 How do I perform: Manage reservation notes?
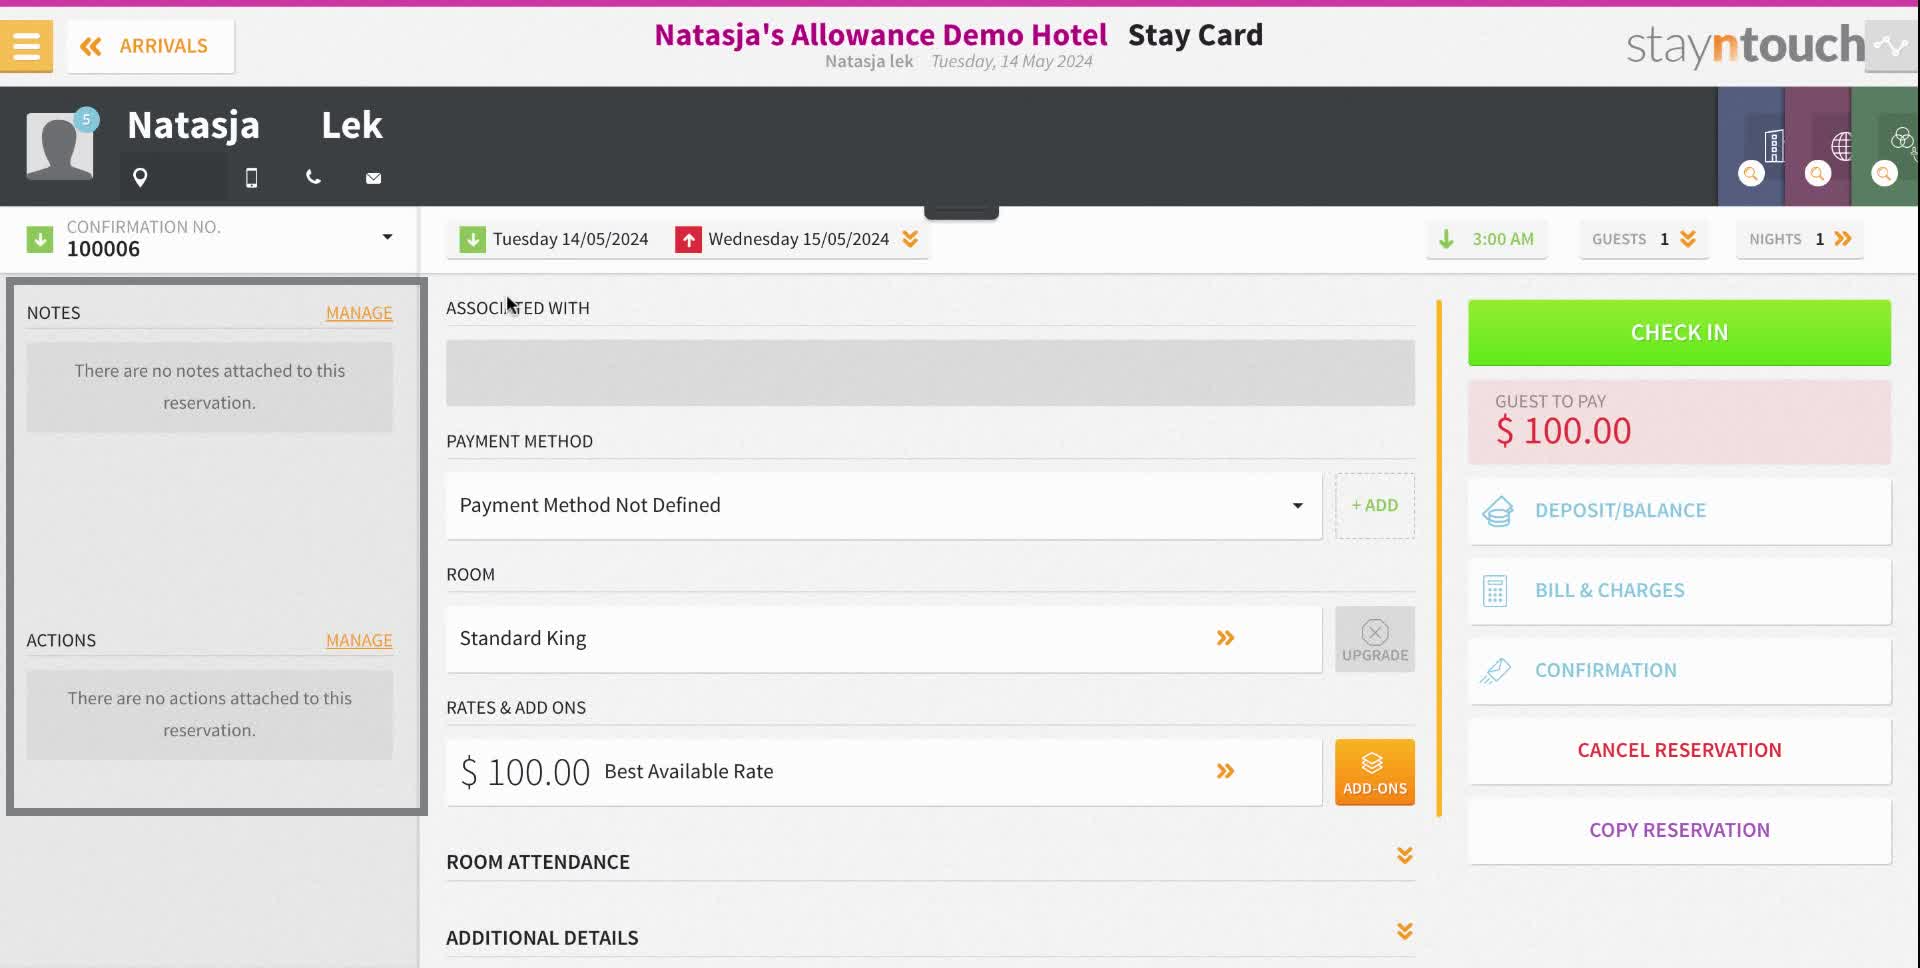tap(359, 313)
